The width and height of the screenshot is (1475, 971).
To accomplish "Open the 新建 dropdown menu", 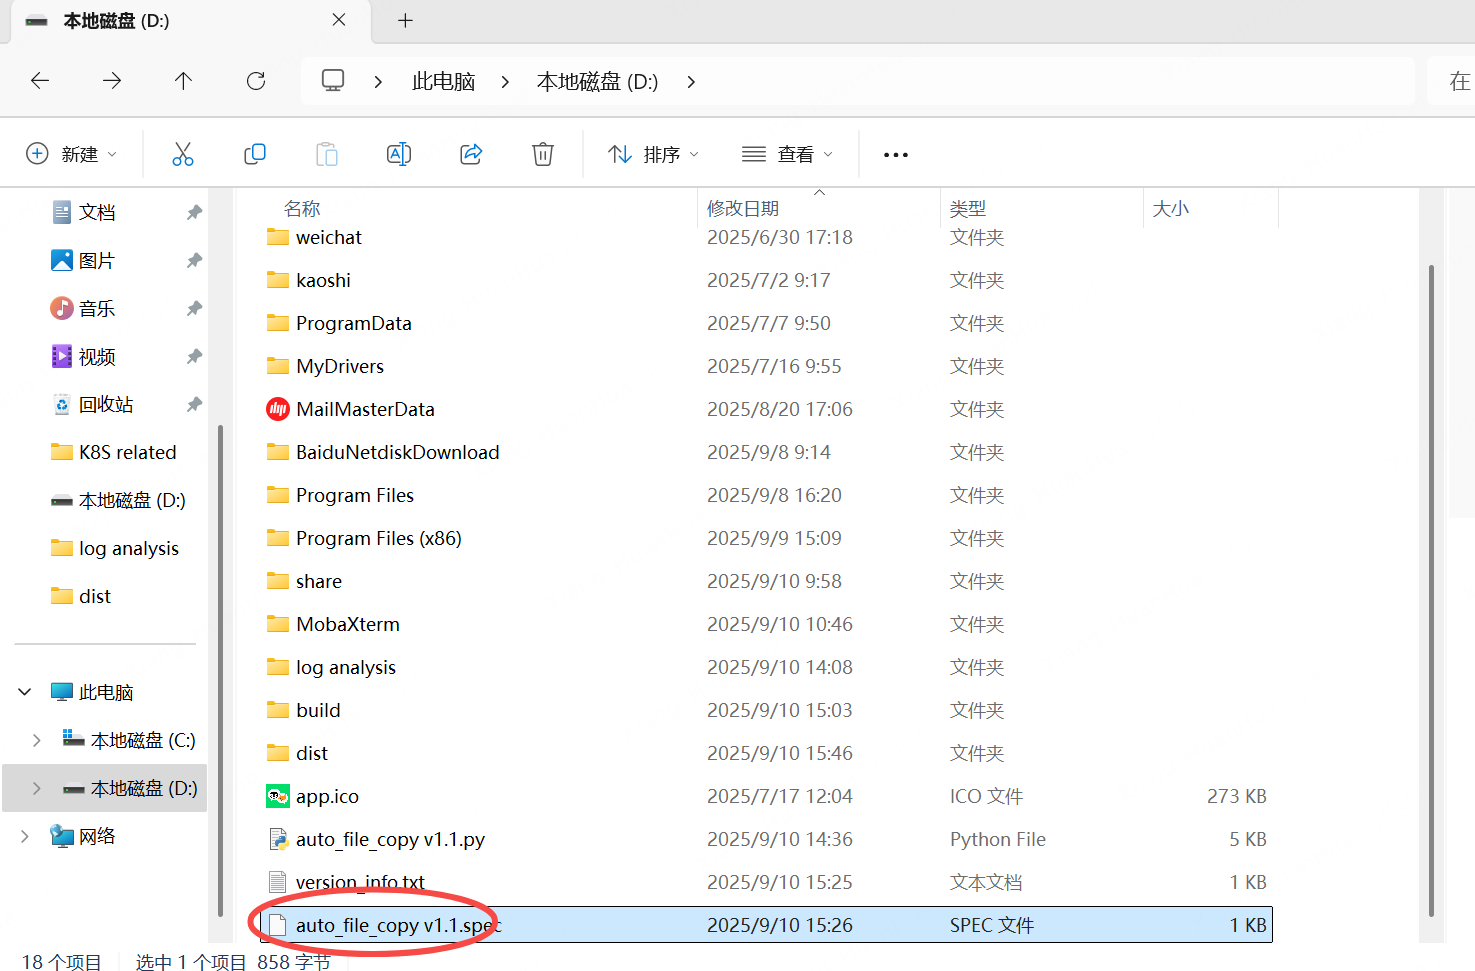I will coord(71,154).
